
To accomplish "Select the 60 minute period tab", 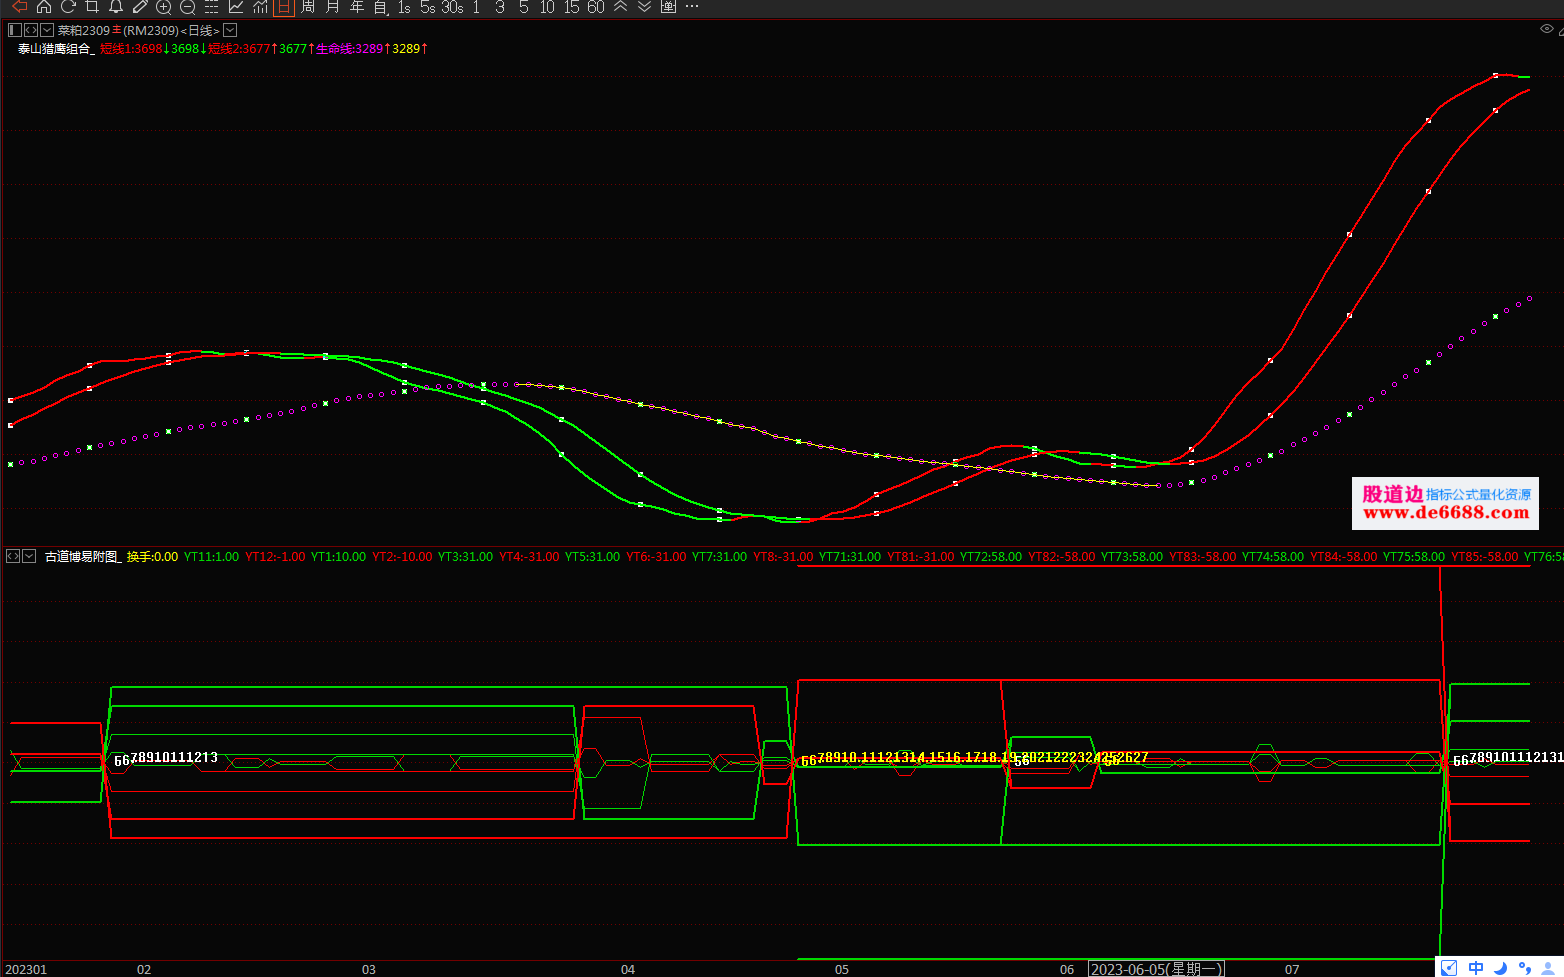I will 595,7.
